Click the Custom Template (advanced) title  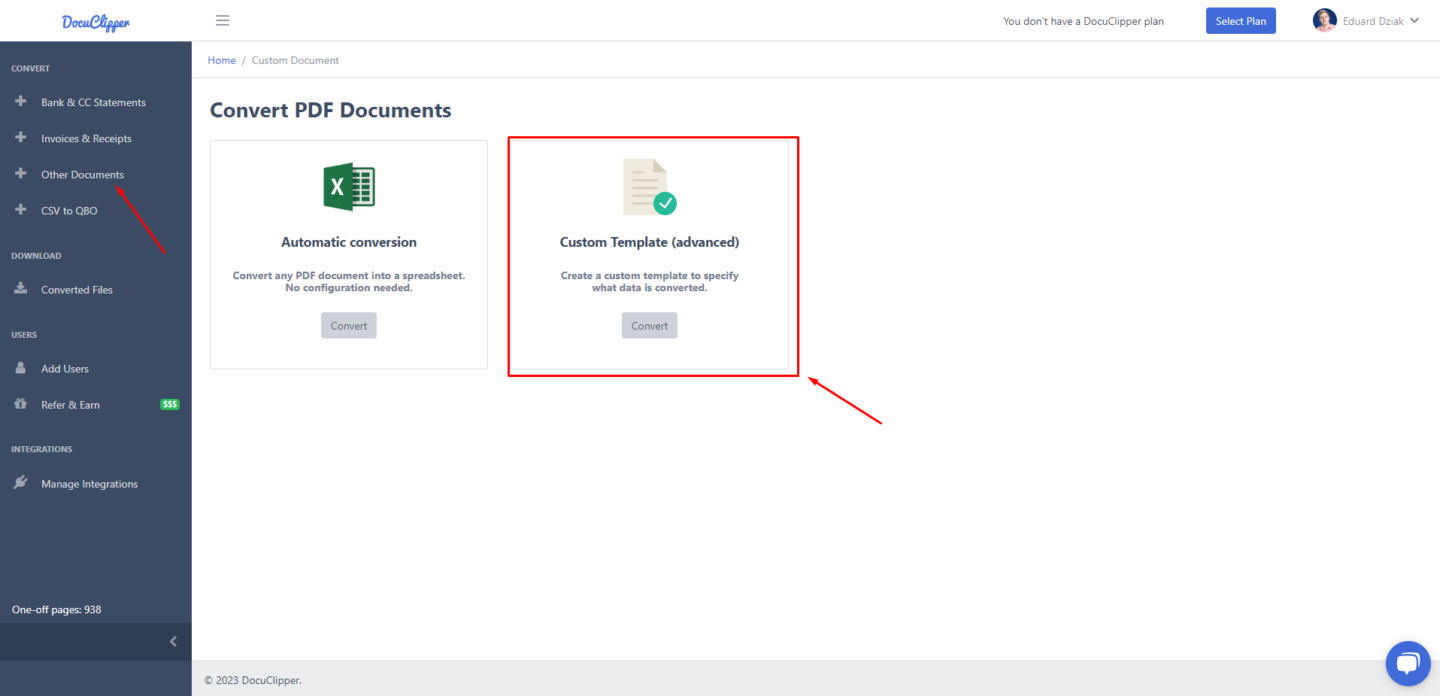(x=649, y=242)
